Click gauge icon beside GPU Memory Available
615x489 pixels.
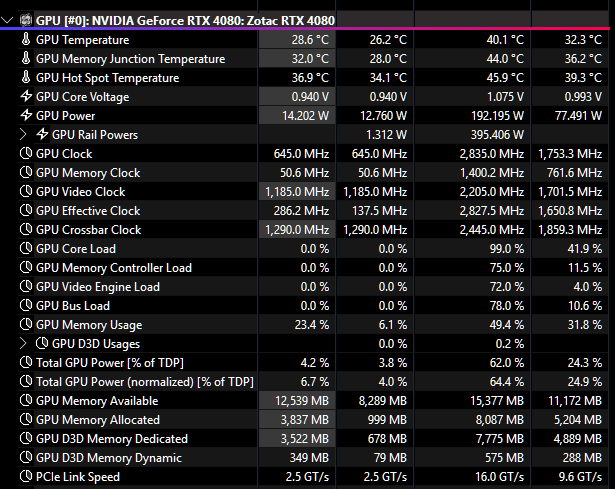point(26,400)
